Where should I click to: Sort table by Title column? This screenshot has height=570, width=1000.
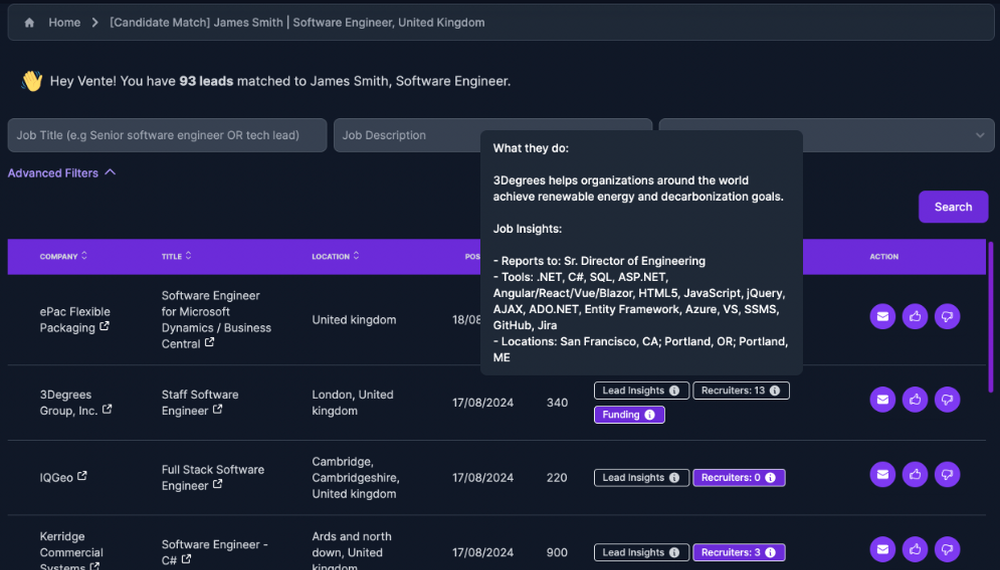tap(177, 257)
